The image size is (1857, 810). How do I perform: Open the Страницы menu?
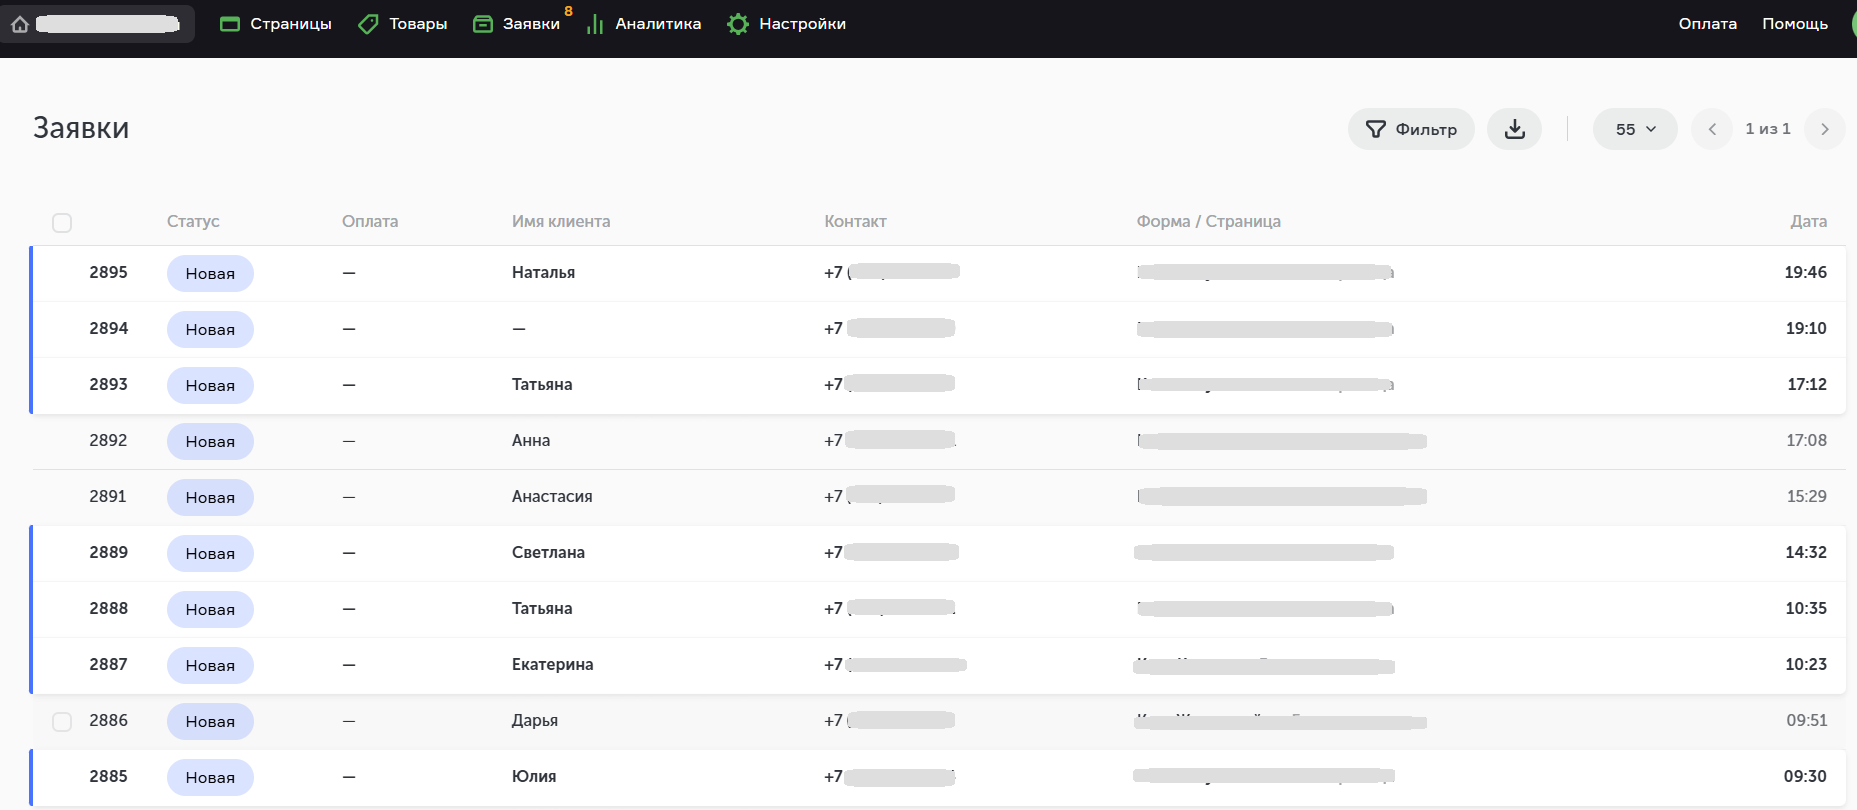(x=276, y=24)
